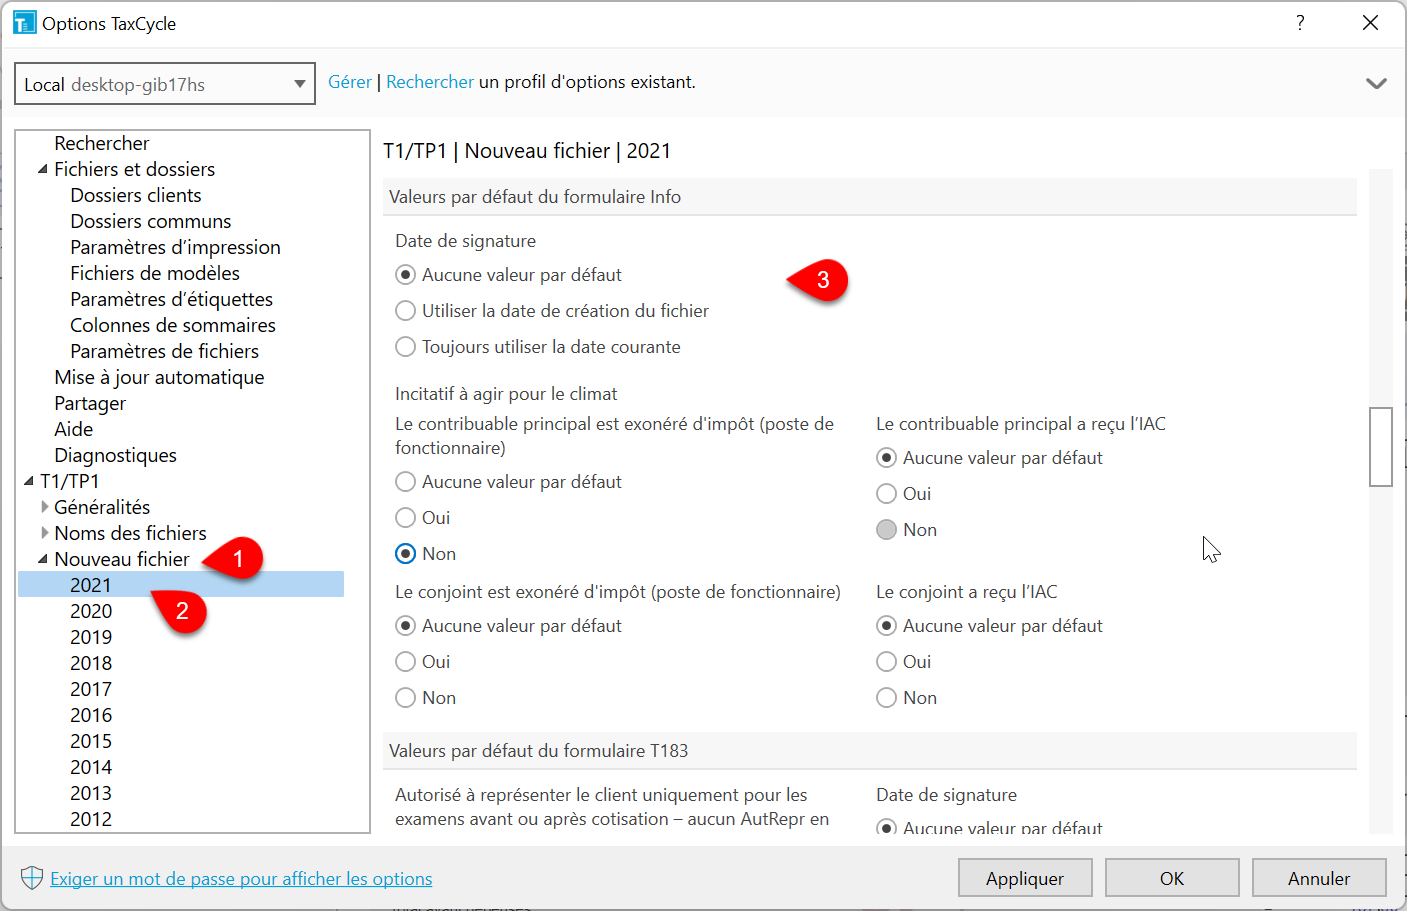Select year 2014 under Nouveau fichier
Screen dimensions: 1407x911
(91, 767)
